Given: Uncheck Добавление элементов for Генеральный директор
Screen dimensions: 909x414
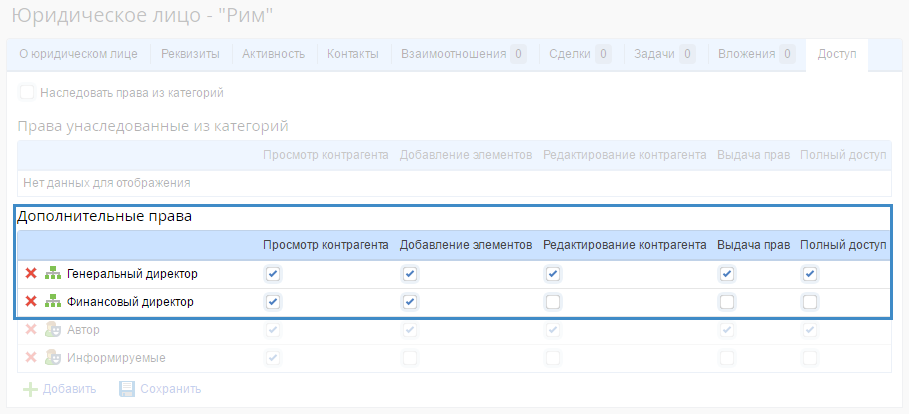Looking at the screenshot, I should [x=409, y=274].
